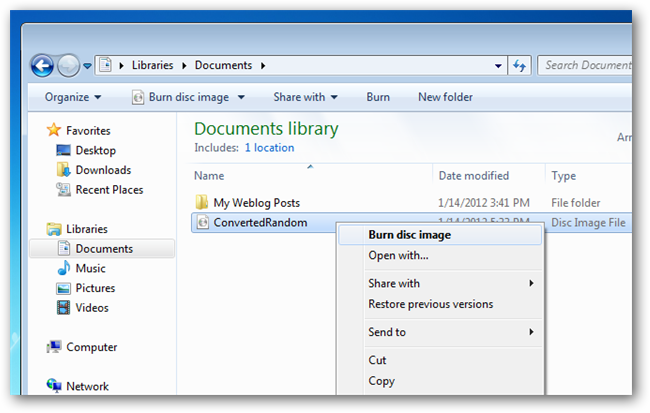
Task: Click the Music note icon
Action: [x=63, y=268]
